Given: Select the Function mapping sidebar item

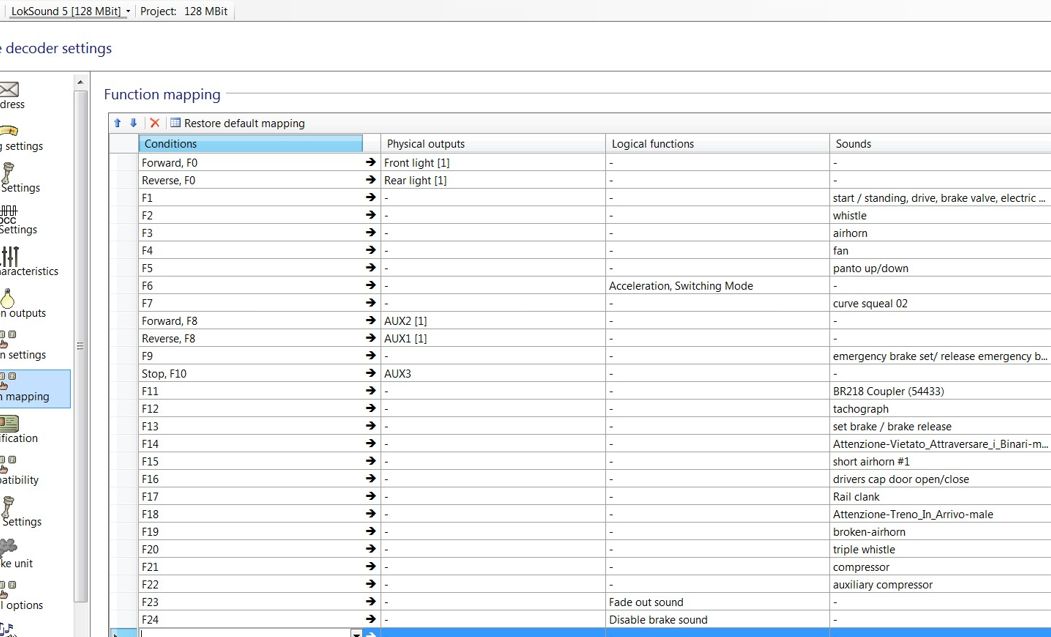Looking at the screenshot, I should (x=30, y=388).
